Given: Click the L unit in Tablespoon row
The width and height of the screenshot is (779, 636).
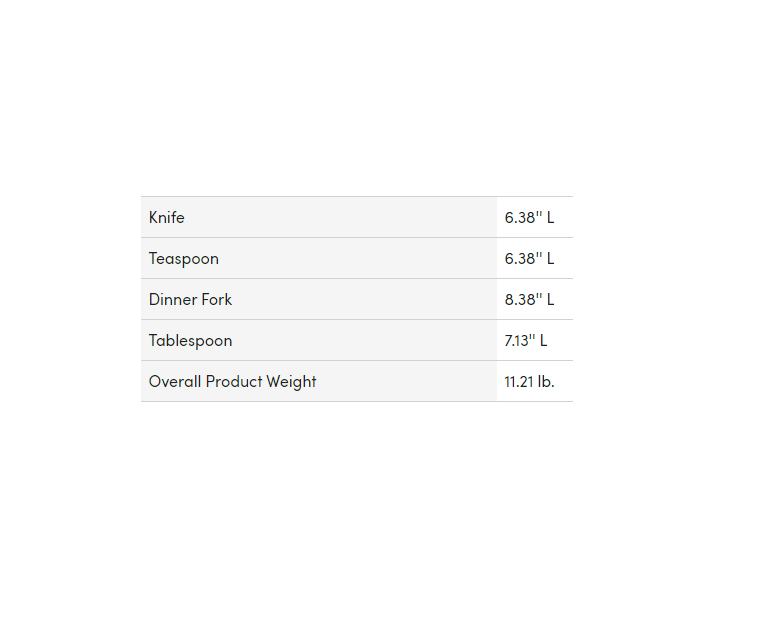Looking at the screenshot, I should click(x=544, y=341).
